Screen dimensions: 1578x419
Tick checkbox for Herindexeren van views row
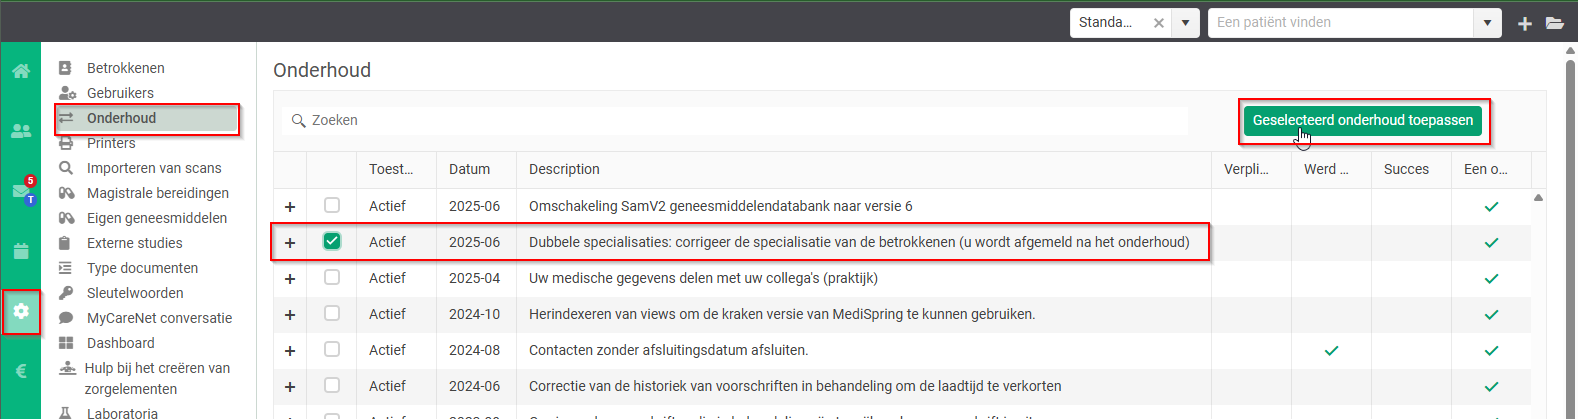coord(332,313)
